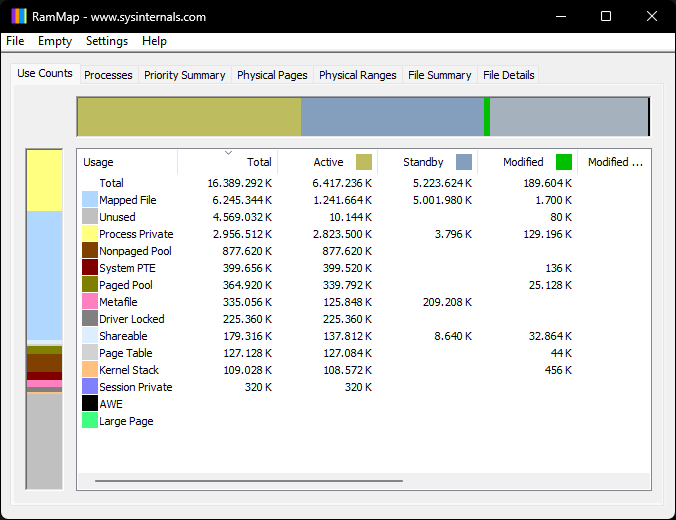Click the truncated 'Modified ...' column header
Image resolution: width=676 pixels, height=520 pixels.
614,162
